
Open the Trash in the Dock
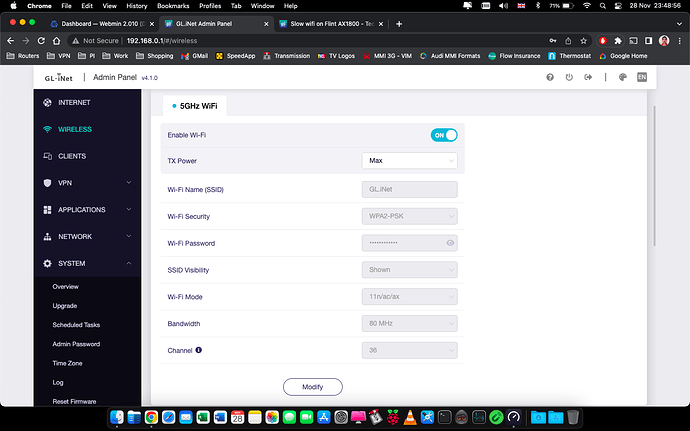coord(573,417)
